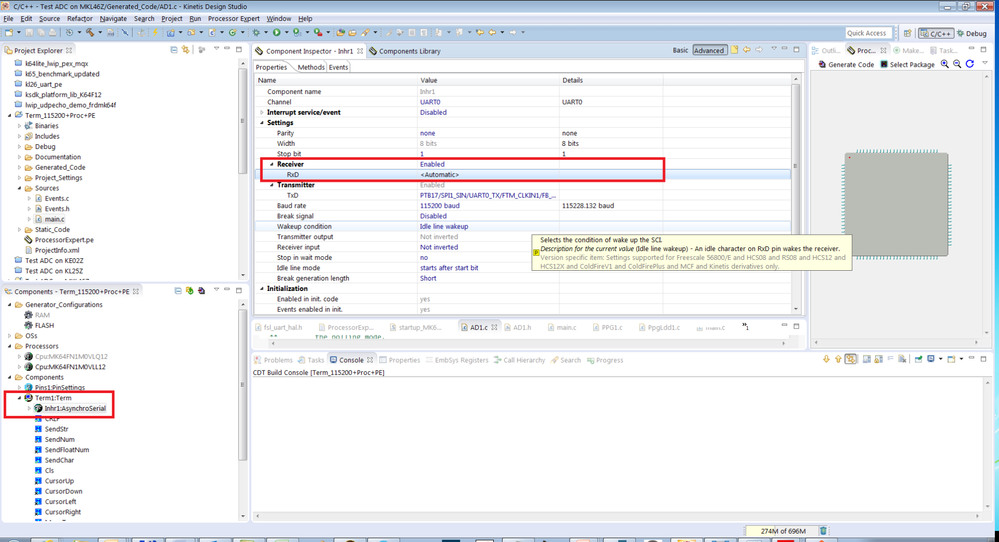Click the green Run toolbar icon
This screenshot has width=999, height=542.
pos(277,32)
